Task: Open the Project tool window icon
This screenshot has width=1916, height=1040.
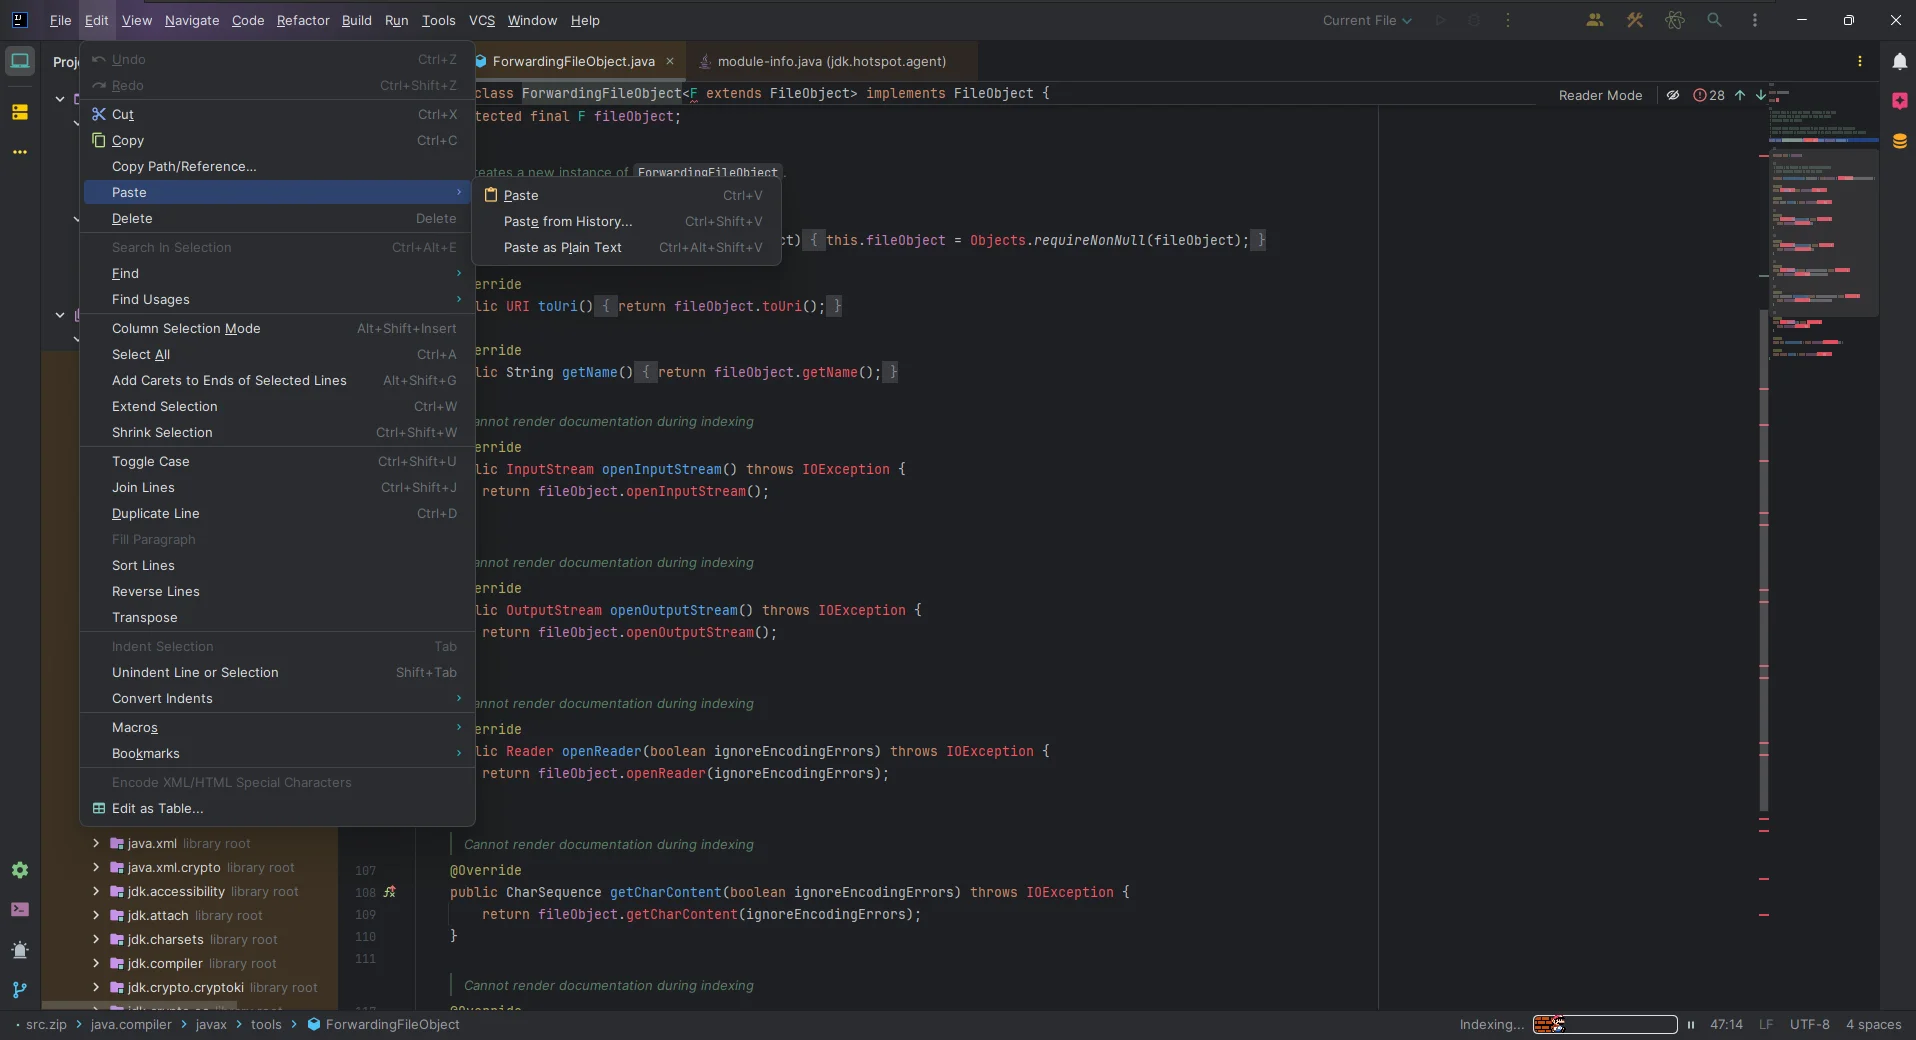Action: click(20, 62)
